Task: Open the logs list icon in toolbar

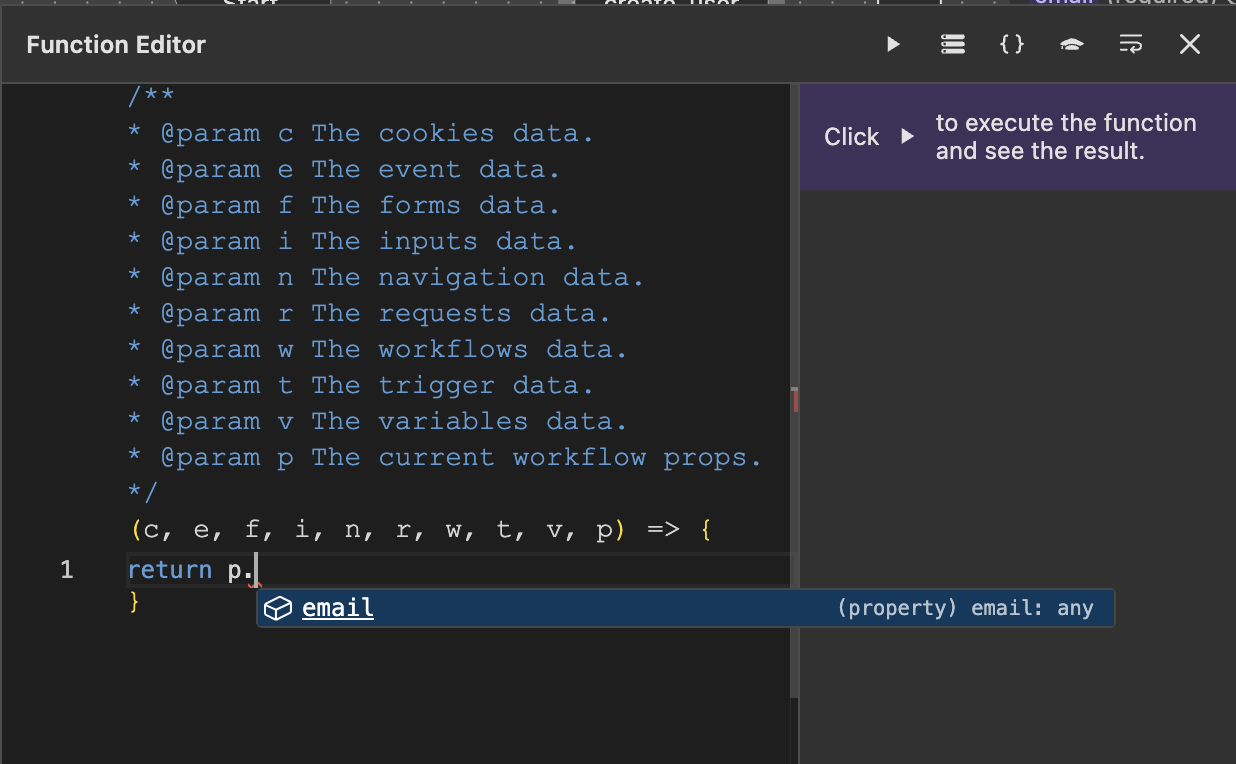Action: coord(952,44)
